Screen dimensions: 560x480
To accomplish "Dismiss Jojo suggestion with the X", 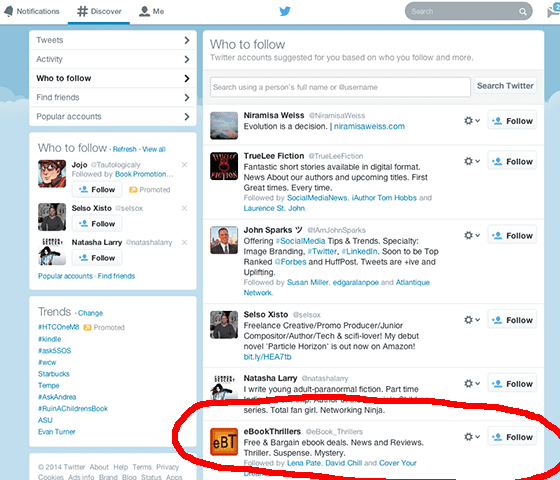I will 184,165.
